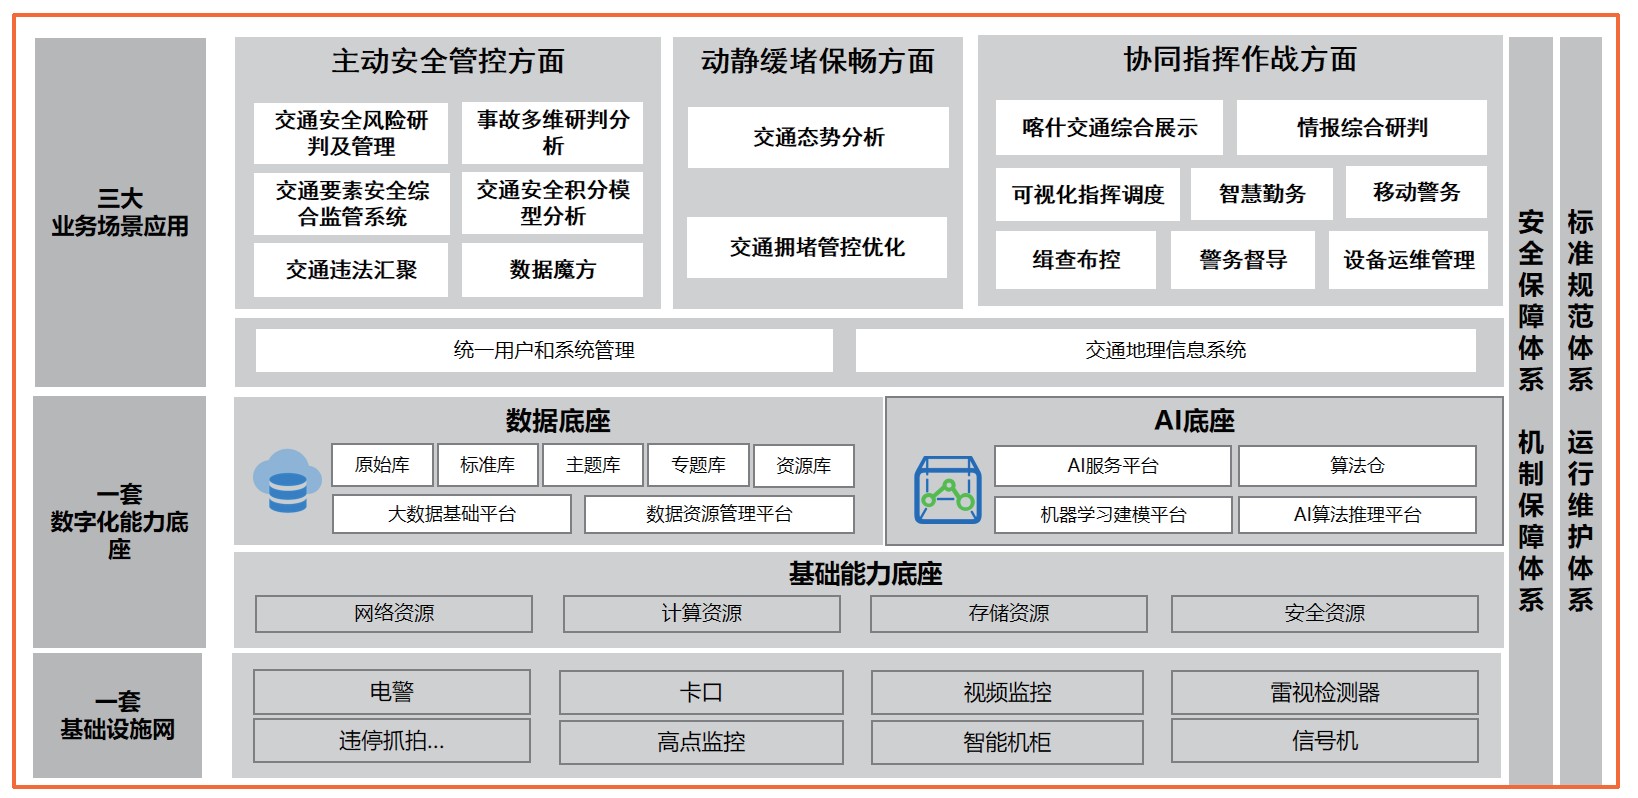This screenshot has height=798, width=1638.
Task: Click the 违停抓拍... box
Action: (x=391, y=741)
